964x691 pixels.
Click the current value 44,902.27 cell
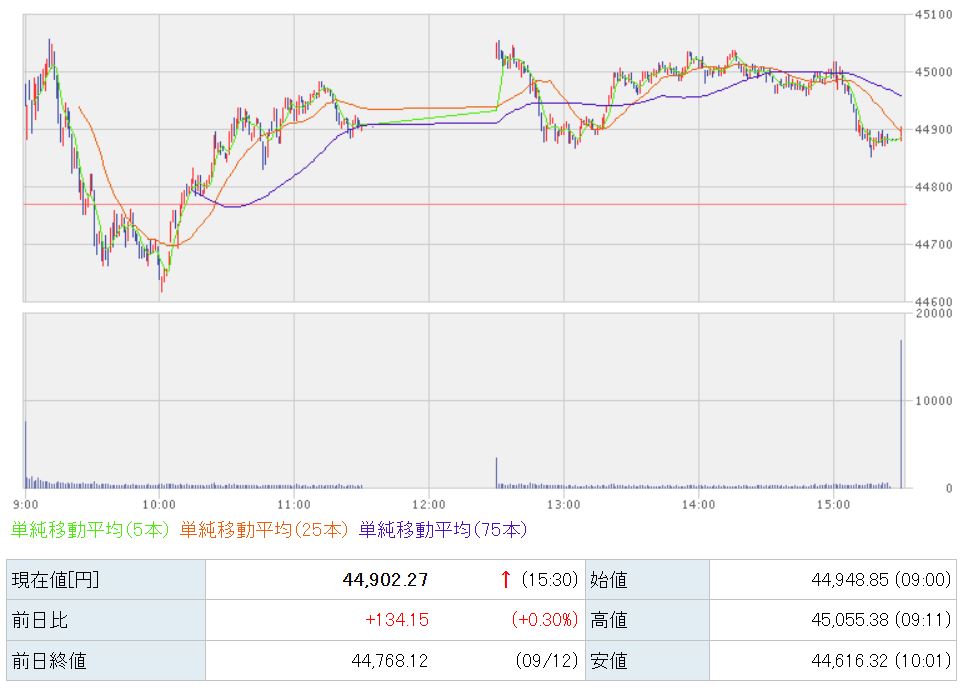pyautogui.click(x=385, y=580)
